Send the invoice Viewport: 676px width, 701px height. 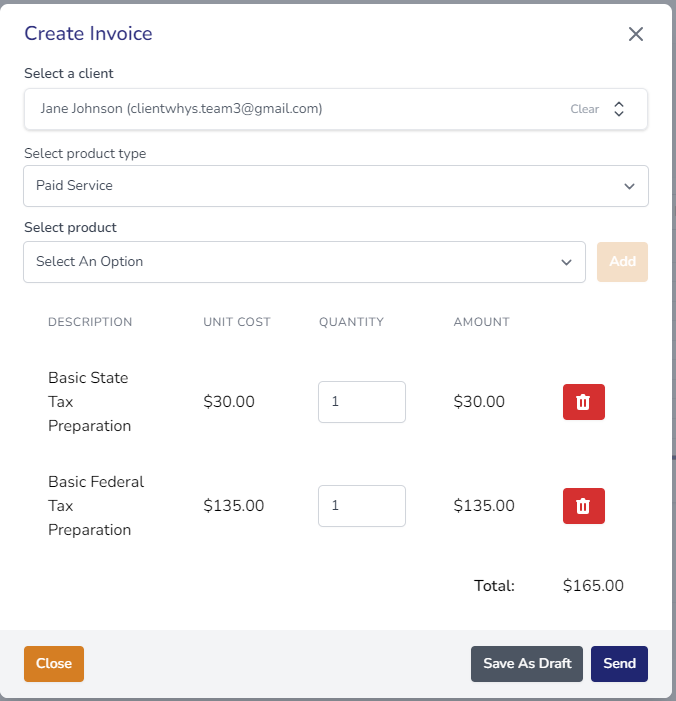pos(619,663)
